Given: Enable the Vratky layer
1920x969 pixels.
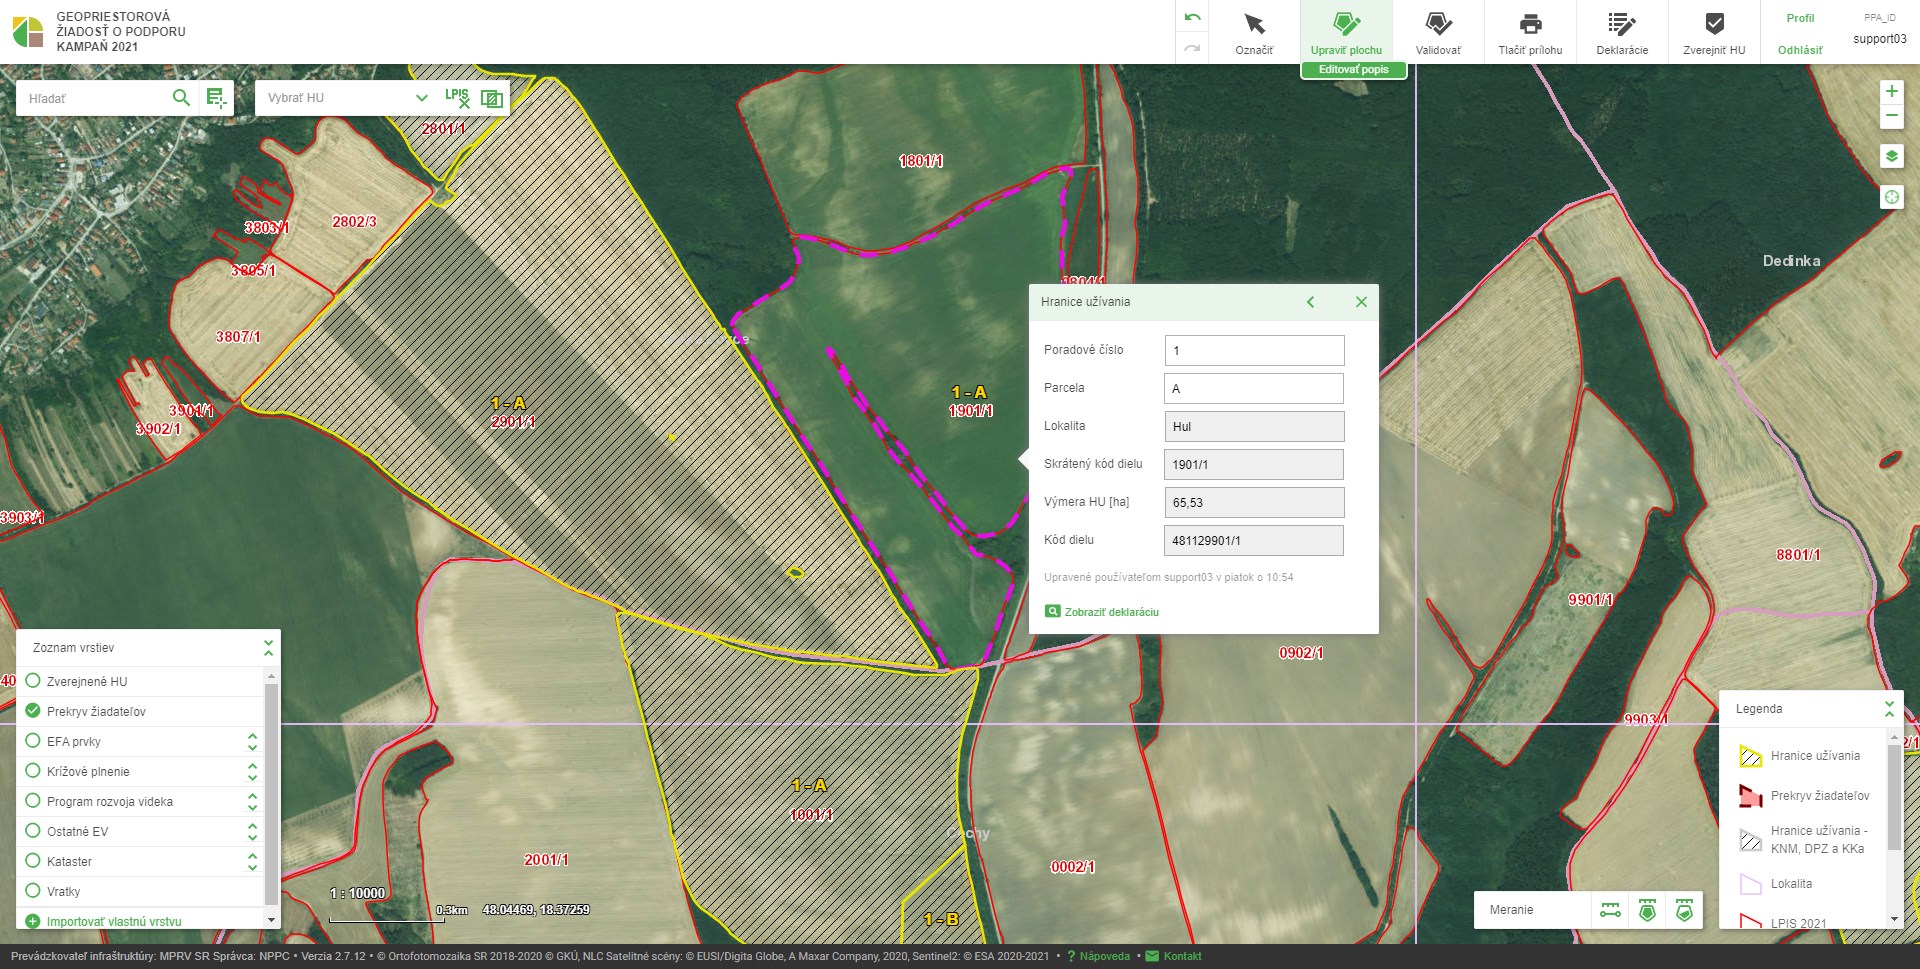Looking at the screenshot, I should point(33,891).
